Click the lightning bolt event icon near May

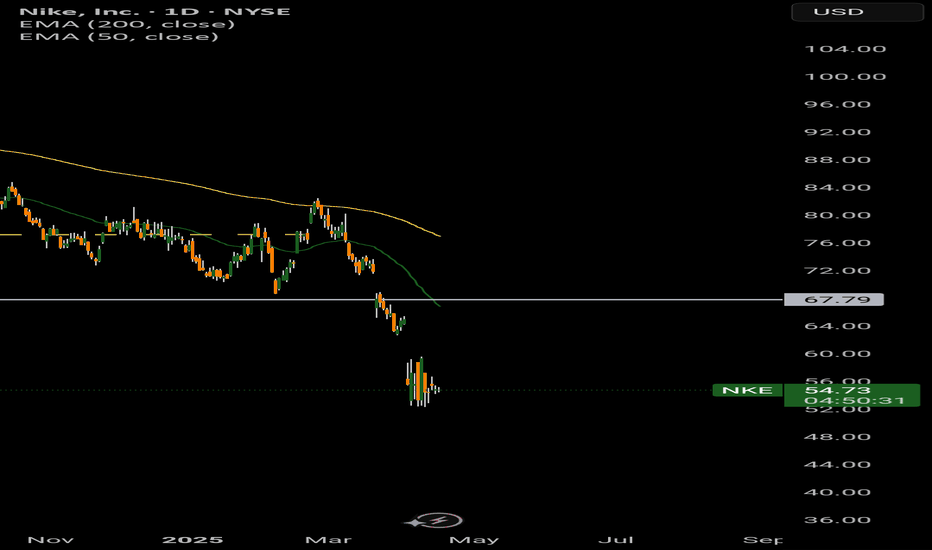441,521
